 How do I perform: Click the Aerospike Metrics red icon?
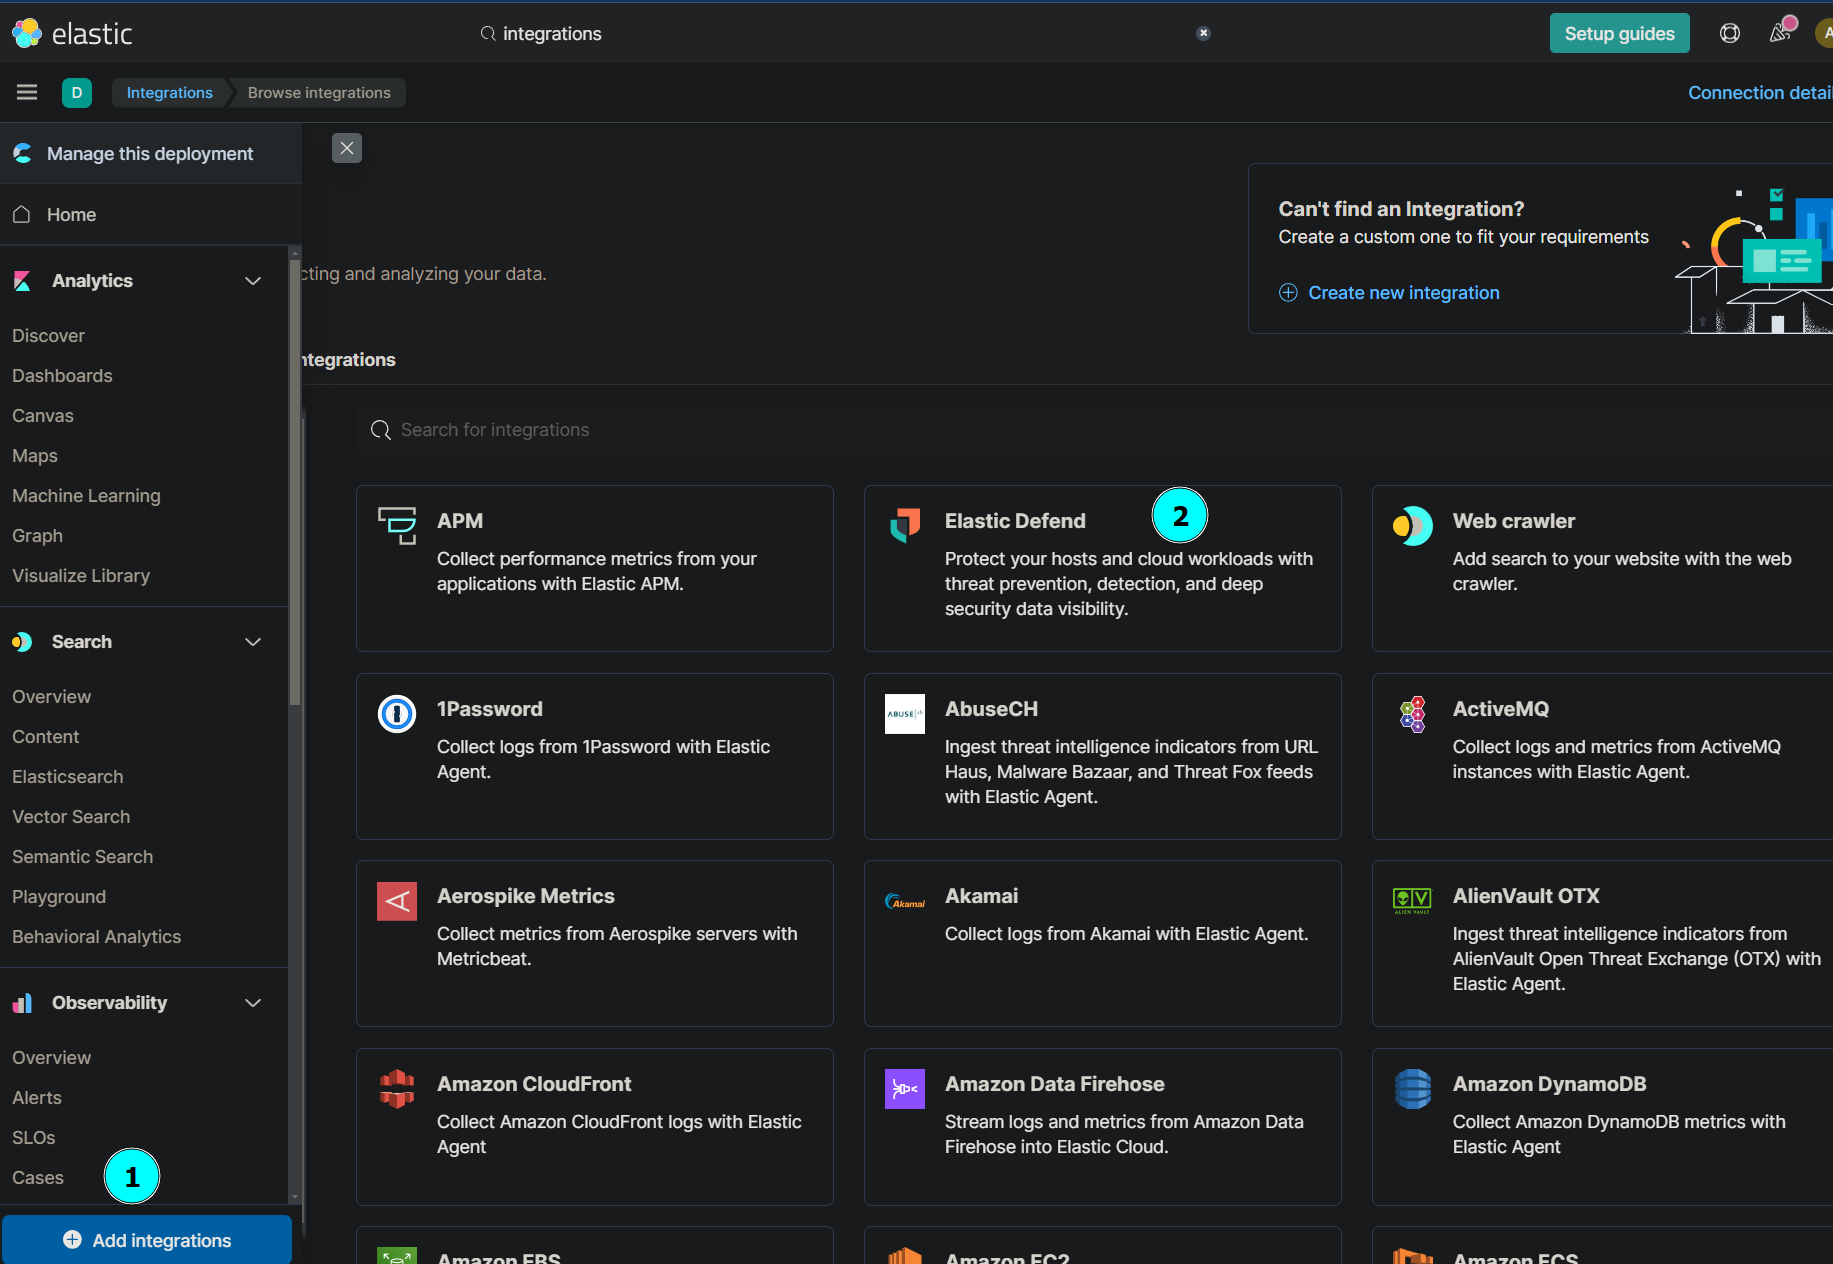[x=397, y=901]
